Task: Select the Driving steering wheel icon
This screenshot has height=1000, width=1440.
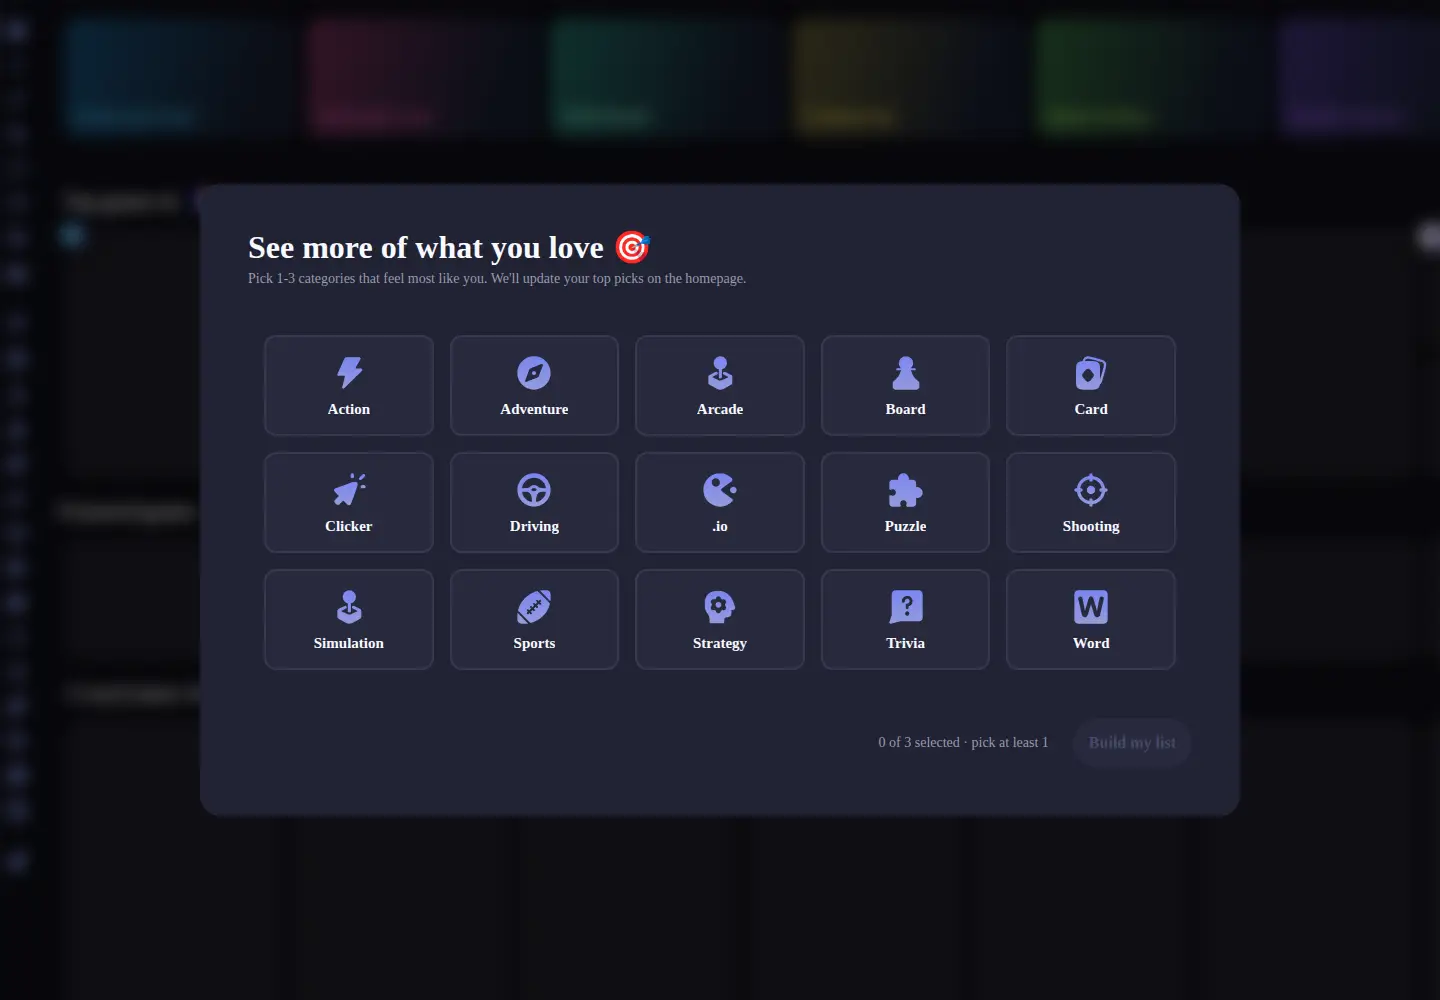Action: [534, 490]
